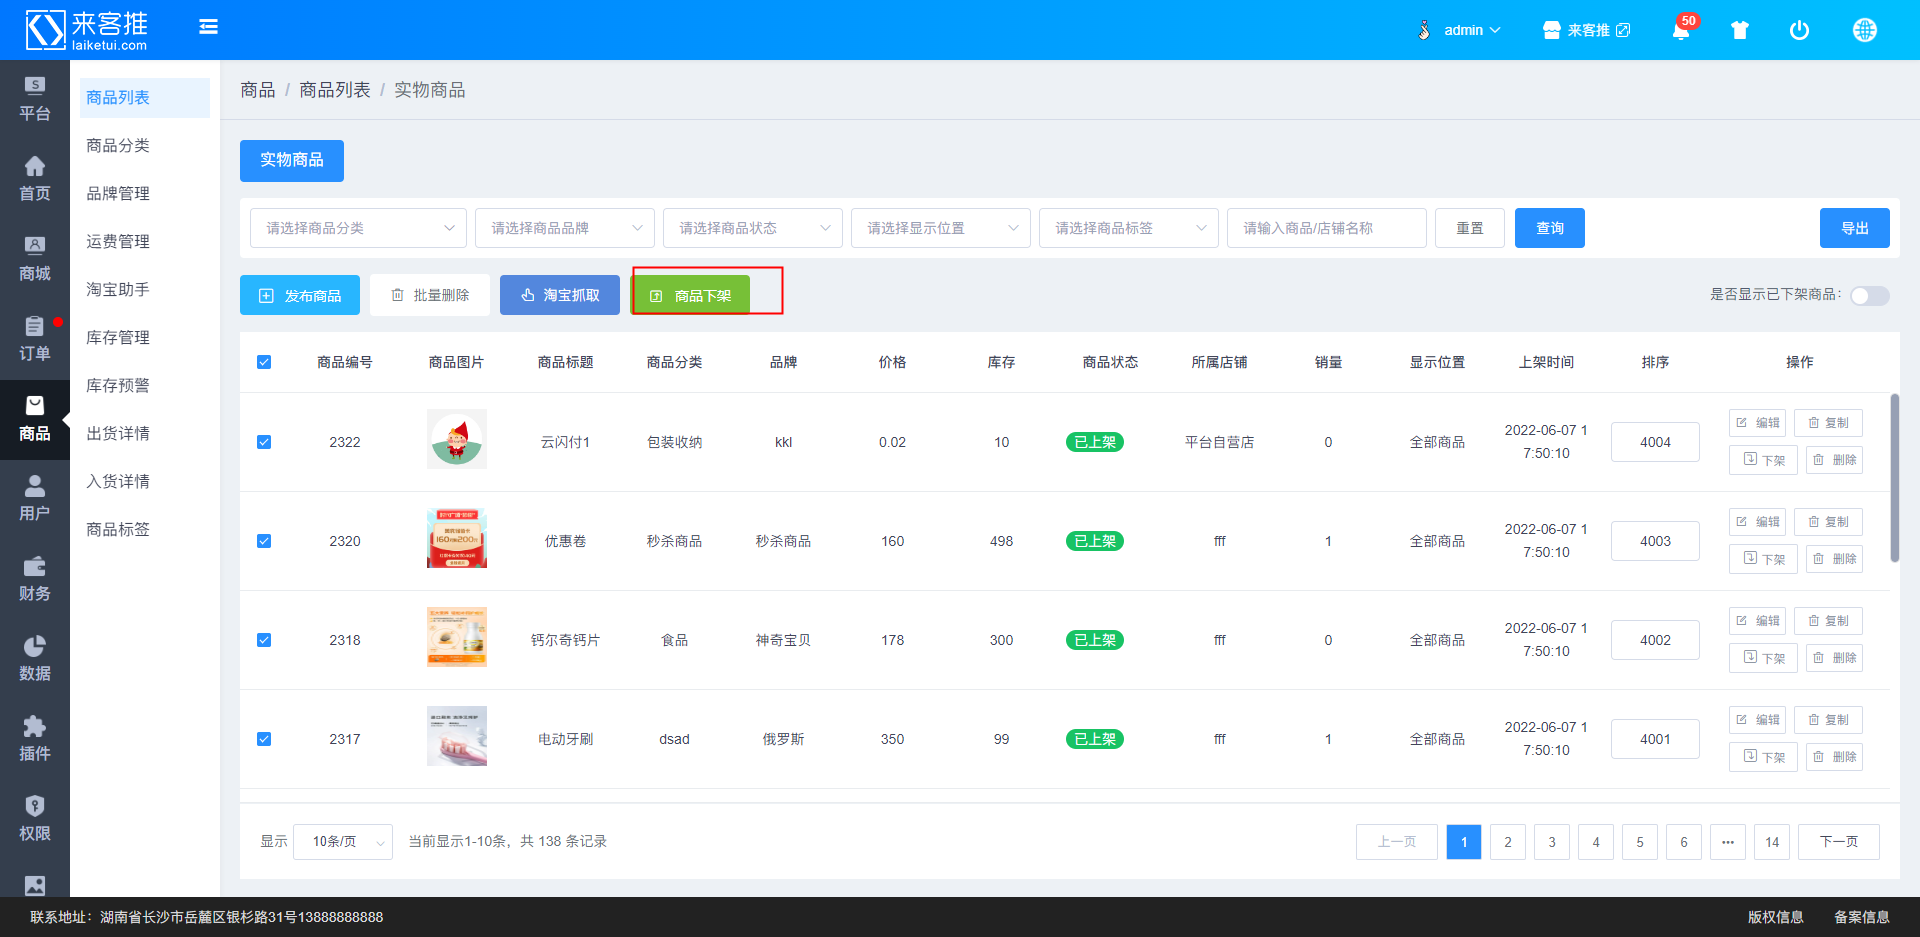Open 请选择商品品牌 dropdown
Screen dimensions: 1920x937
(x=564, y=228)
